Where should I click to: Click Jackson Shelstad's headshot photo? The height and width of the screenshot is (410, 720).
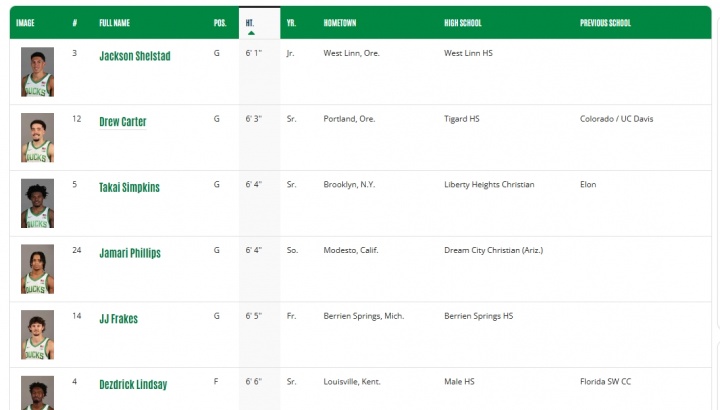pyautogui.click(x=37, y=72)
